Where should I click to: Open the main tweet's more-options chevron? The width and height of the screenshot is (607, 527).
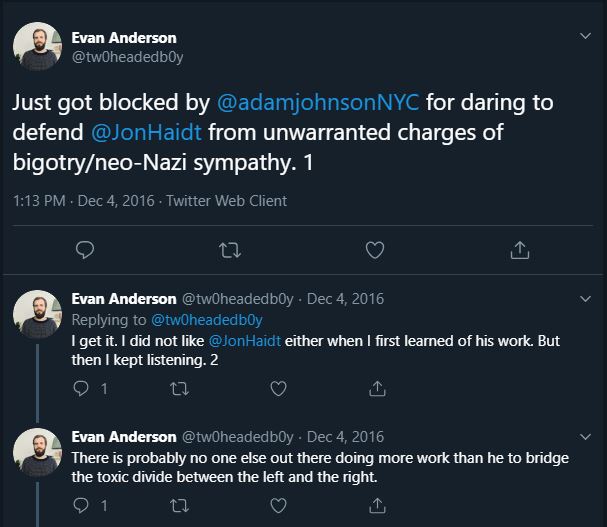point(586,36)
